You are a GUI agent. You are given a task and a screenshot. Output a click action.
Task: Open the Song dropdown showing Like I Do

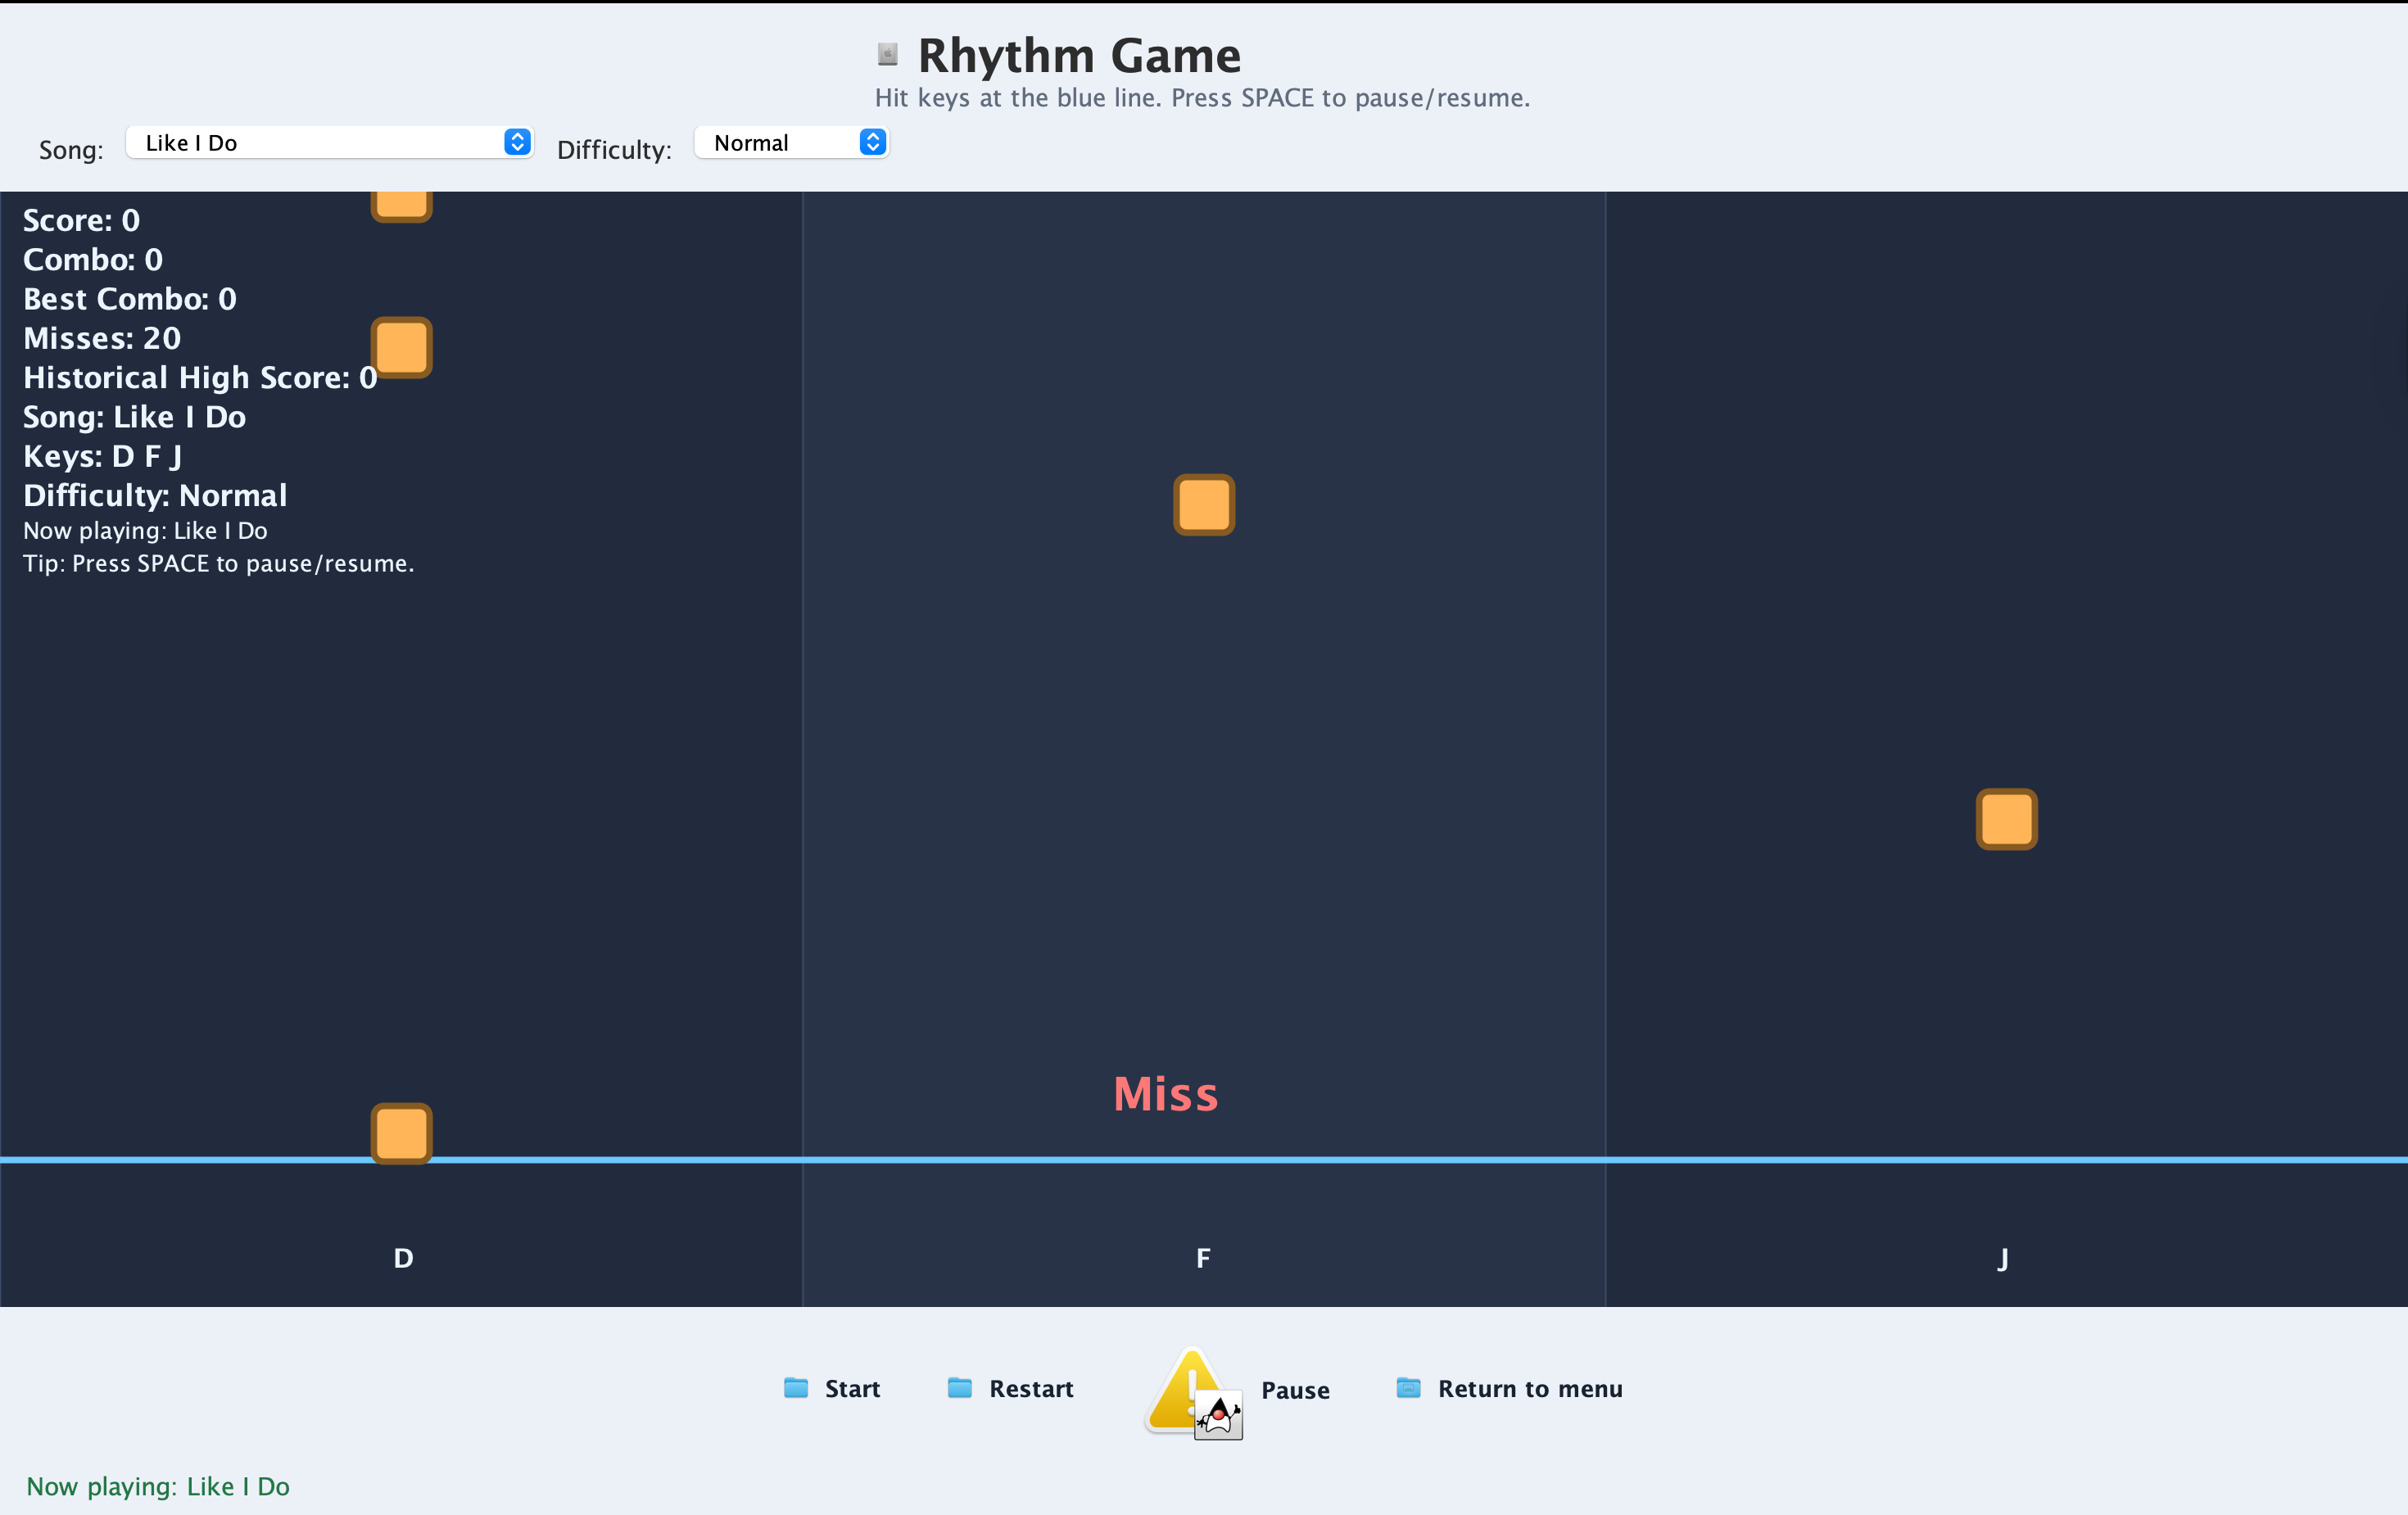(329, 143)
